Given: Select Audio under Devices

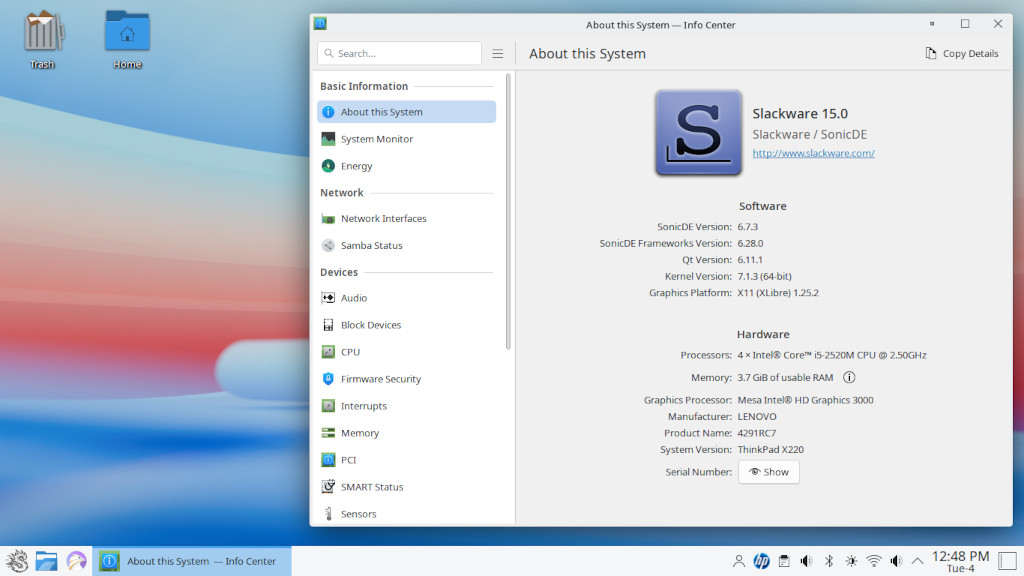Looking at the screenshot, I should (406, 298).
